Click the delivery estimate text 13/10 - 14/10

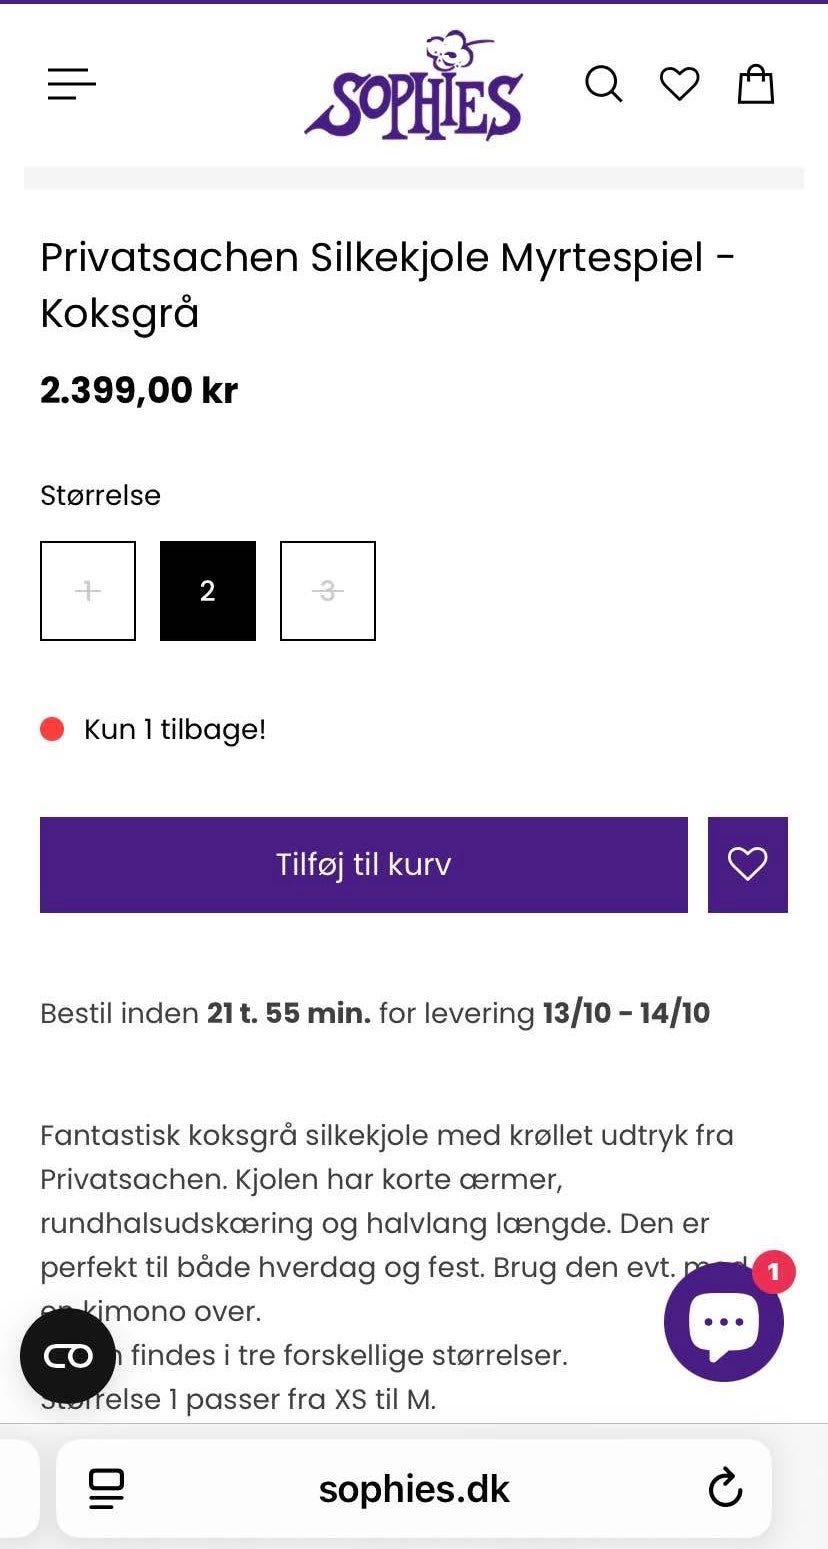[x=626, y=1013]
